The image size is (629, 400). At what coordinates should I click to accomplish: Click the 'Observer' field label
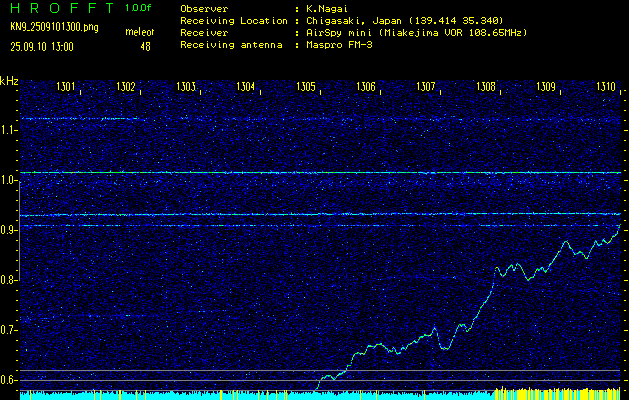click(204, 8)
